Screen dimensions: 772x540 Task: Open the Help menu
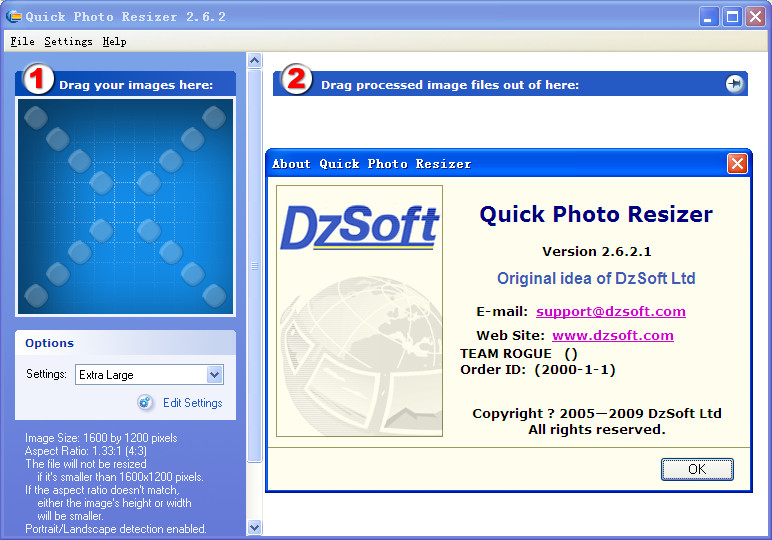[x=114, y=41]
